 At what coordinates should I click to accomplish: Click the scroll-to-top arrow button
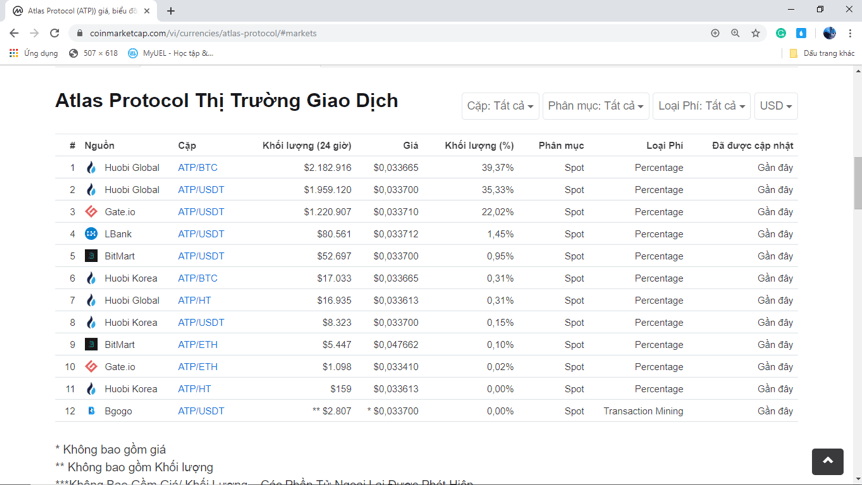click(x=827, y=461)
